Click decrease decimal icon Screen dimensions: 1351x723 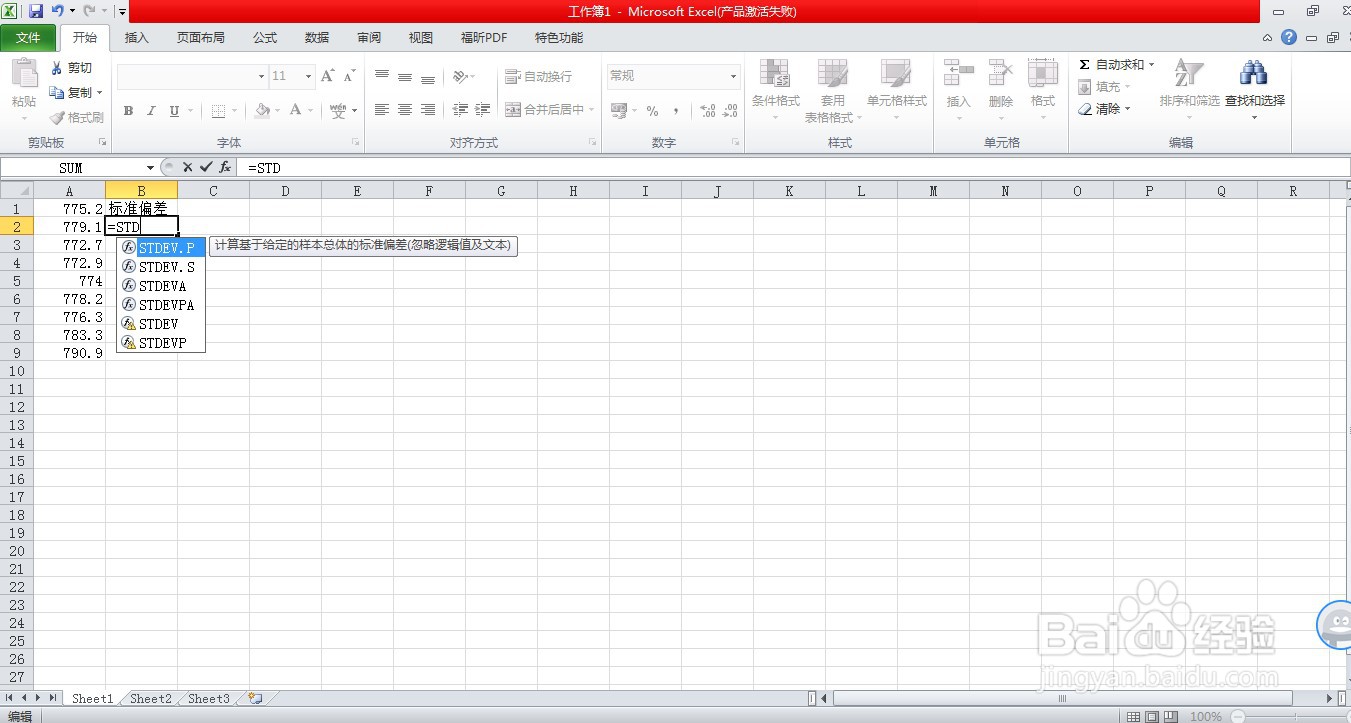(731, 111)
